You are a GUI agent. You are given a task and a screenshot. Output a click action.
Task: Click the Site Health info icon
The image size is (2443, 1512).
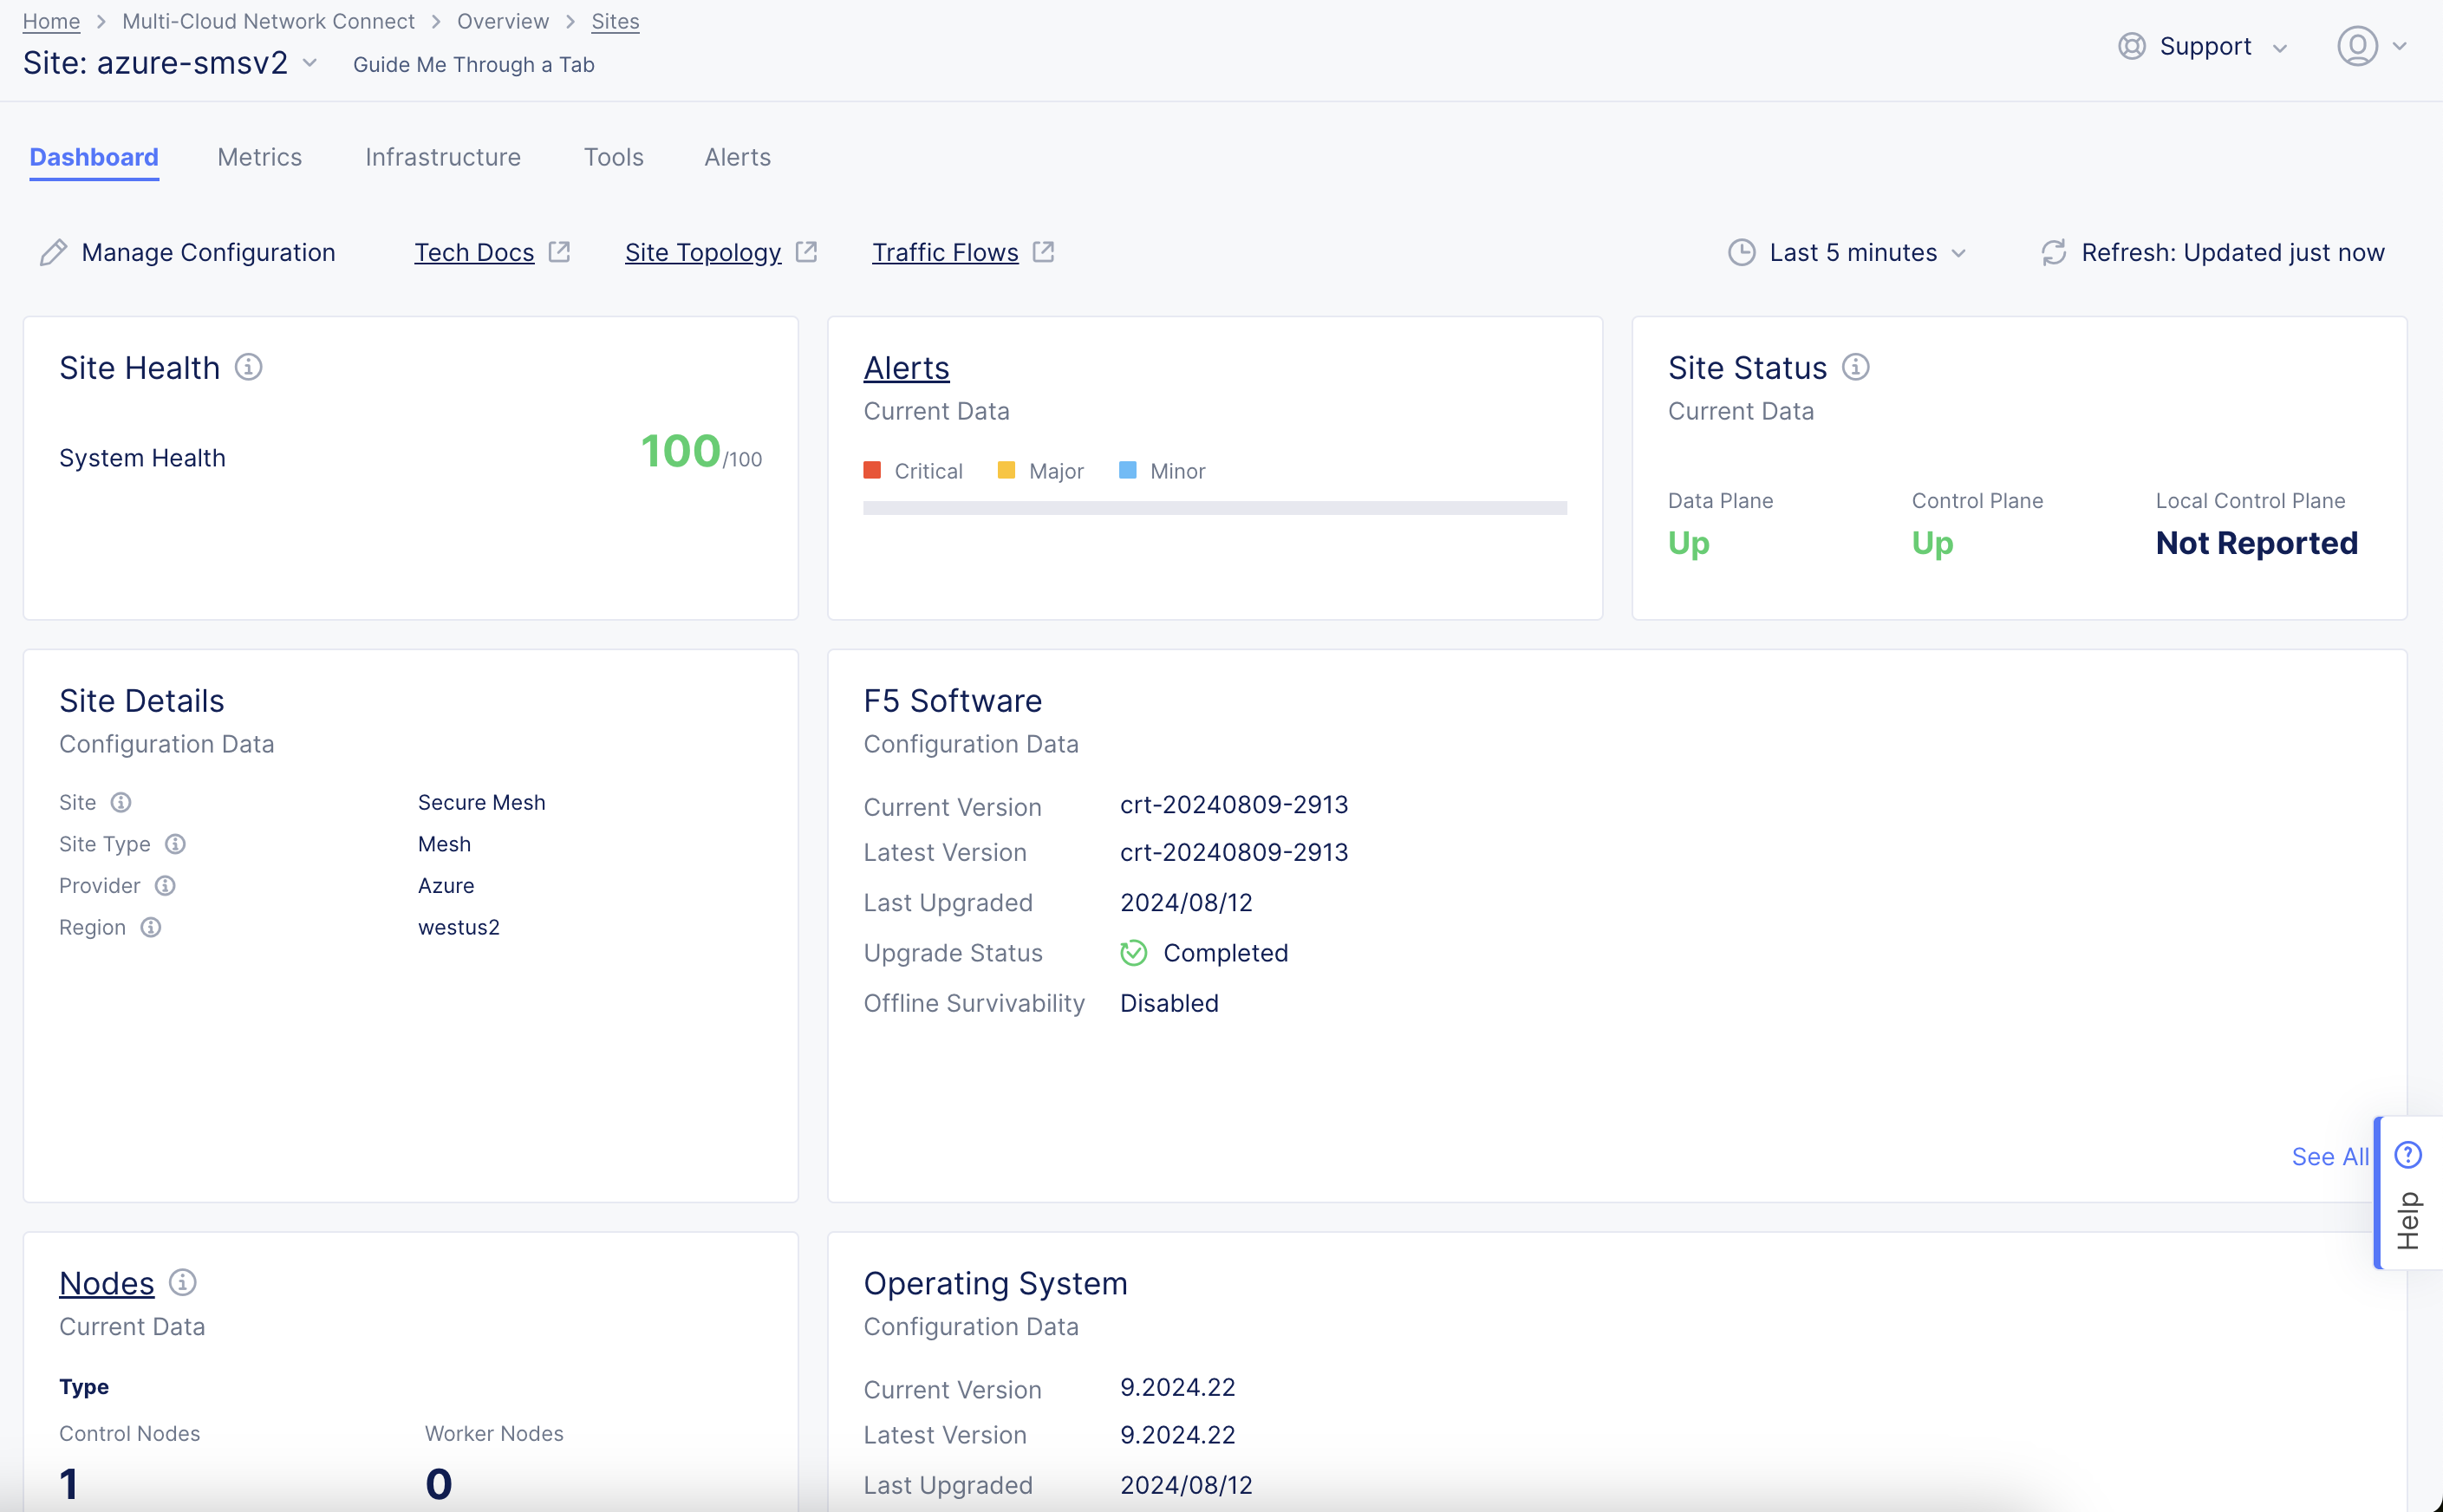pos(247,366)
